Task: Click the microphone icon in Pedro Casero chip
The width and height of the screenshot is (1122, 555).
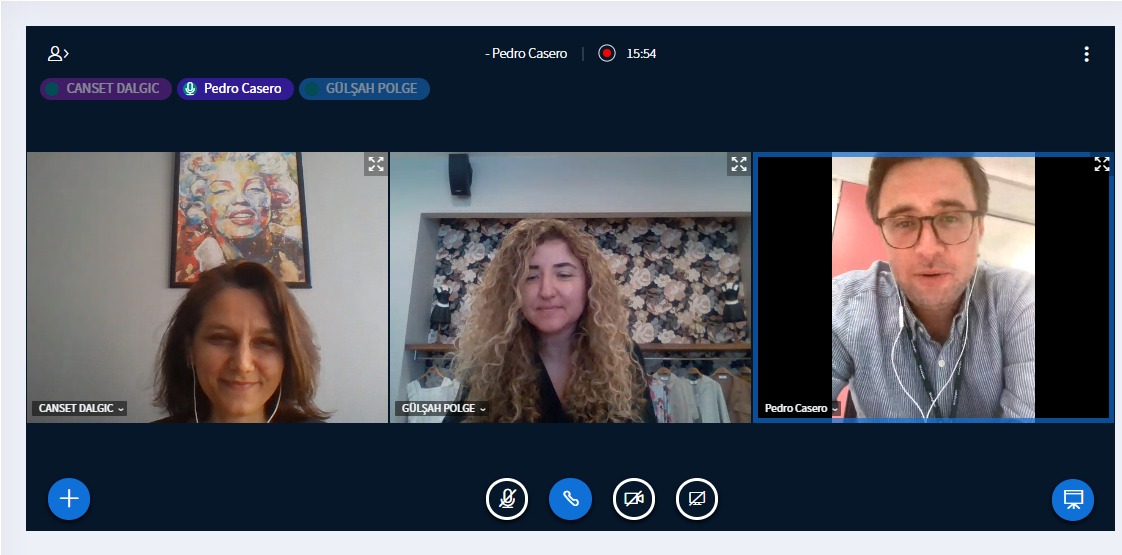Action: pos(190,89)
